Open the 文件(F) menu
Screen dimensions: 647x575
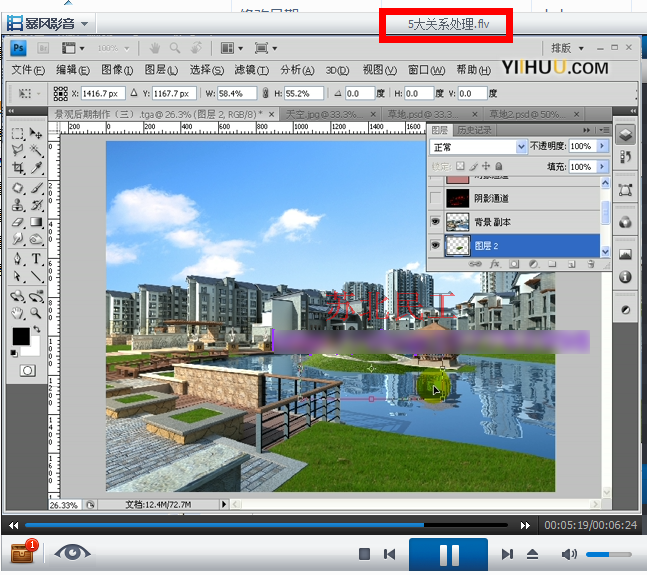[28, 70]
